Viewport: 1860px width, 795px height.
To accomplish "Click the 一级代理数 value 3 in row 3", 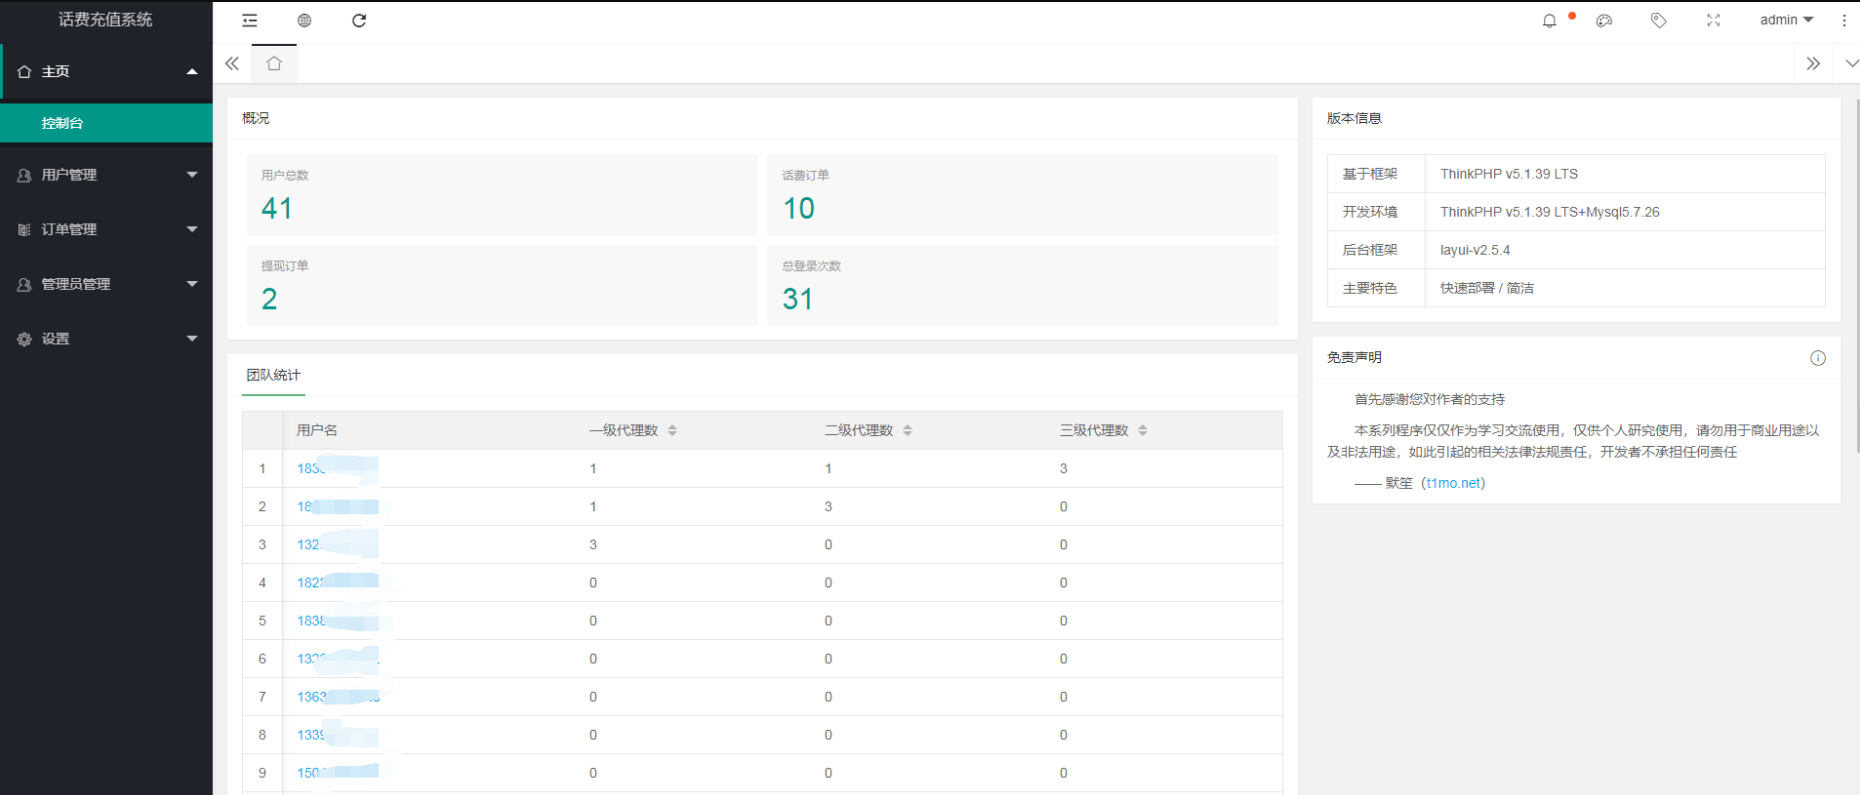I will (593, 545).
